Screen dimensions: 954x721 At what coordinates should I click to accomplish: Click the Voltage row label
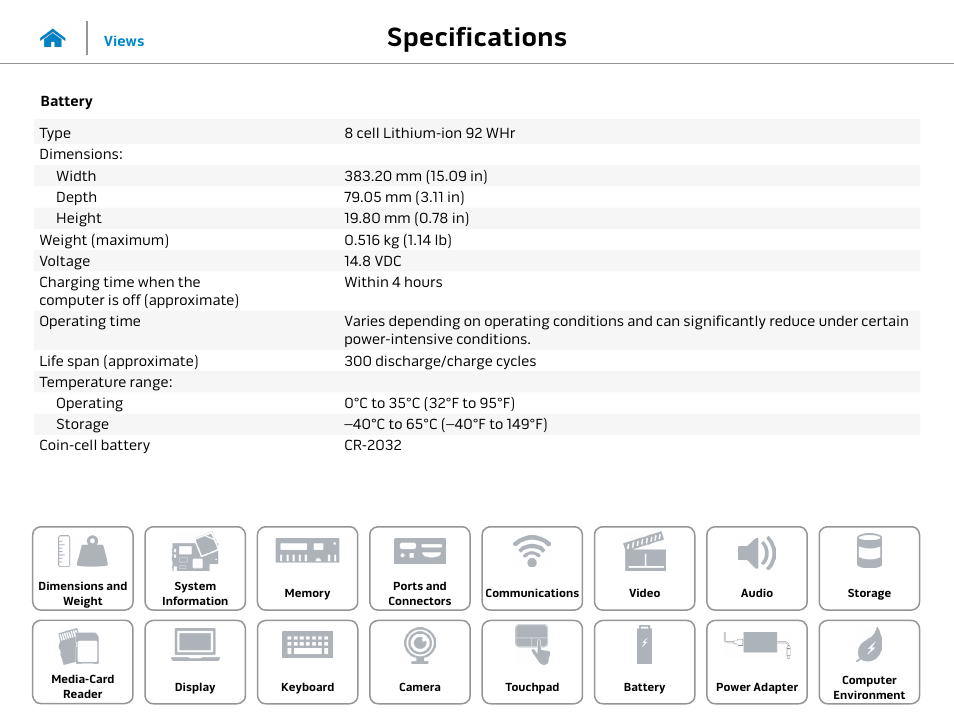click(x=64, y=261)
